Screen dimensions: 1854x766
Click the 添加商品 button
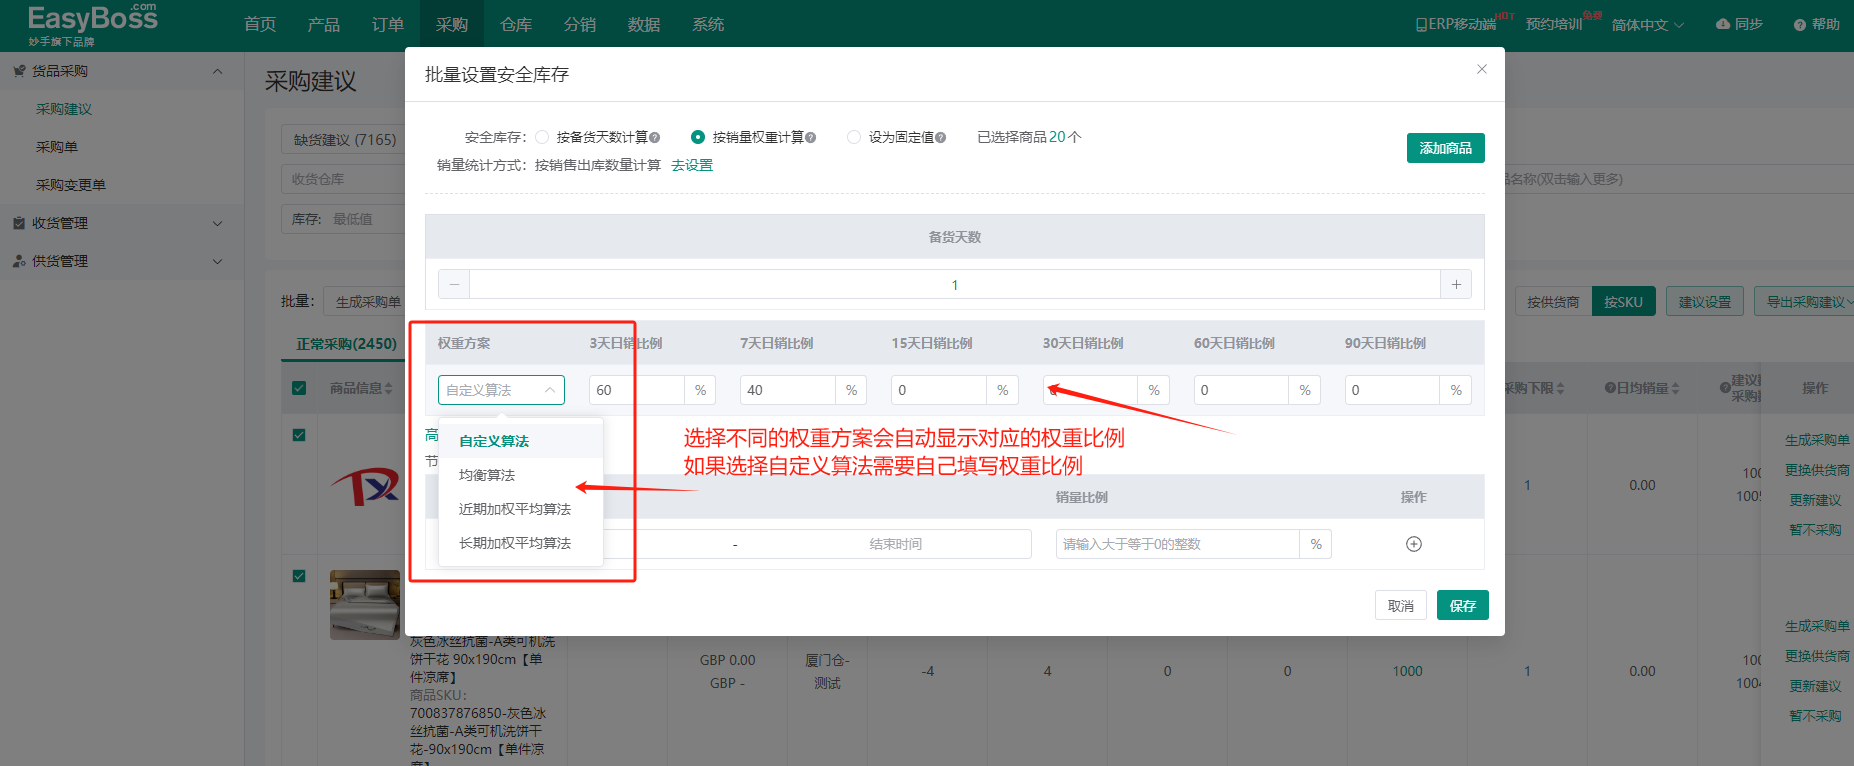(1446, 148)
